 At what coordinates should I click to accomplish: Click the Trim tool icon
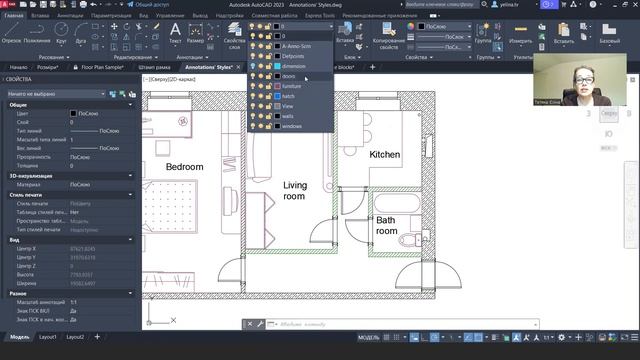(x=139, y=27)
